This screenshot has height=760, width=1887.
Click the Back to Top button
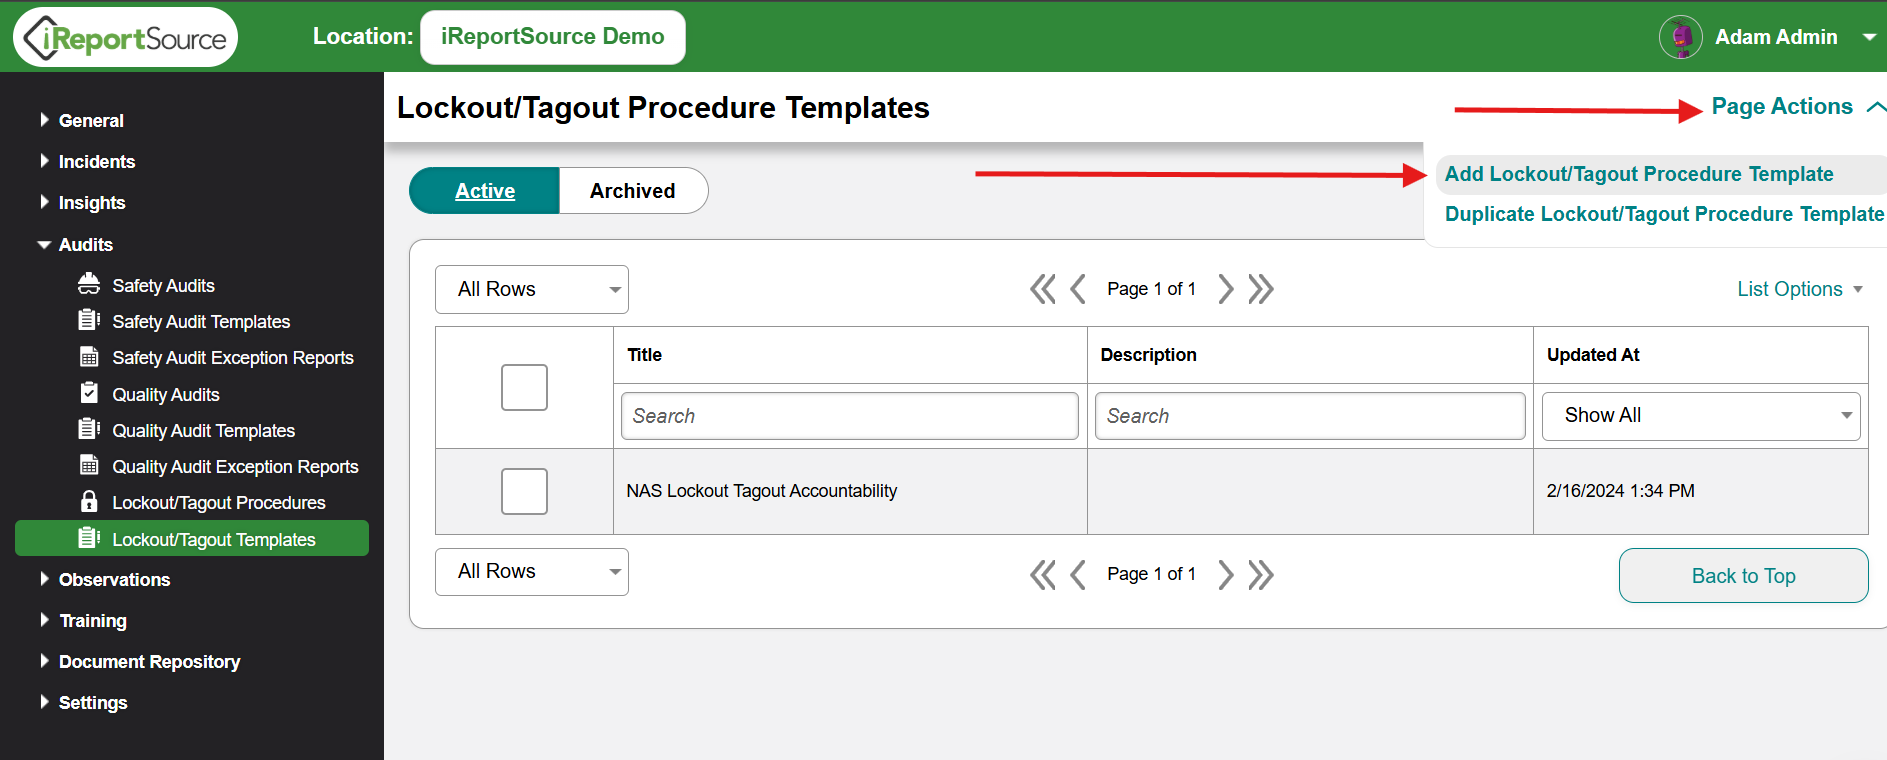click(x=1743, y=576)
